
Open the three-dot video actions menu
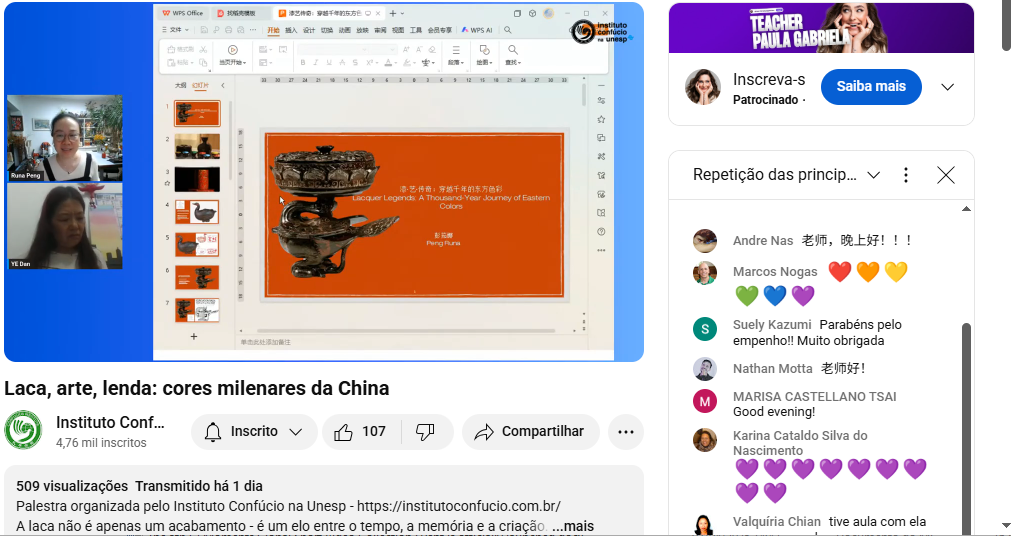point(625,432)
